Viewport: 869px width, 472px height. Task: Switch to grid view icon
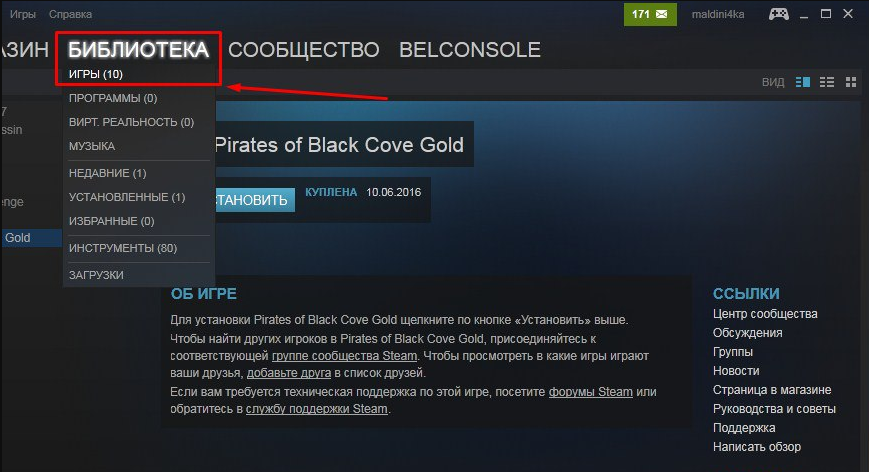coord(851,82)
